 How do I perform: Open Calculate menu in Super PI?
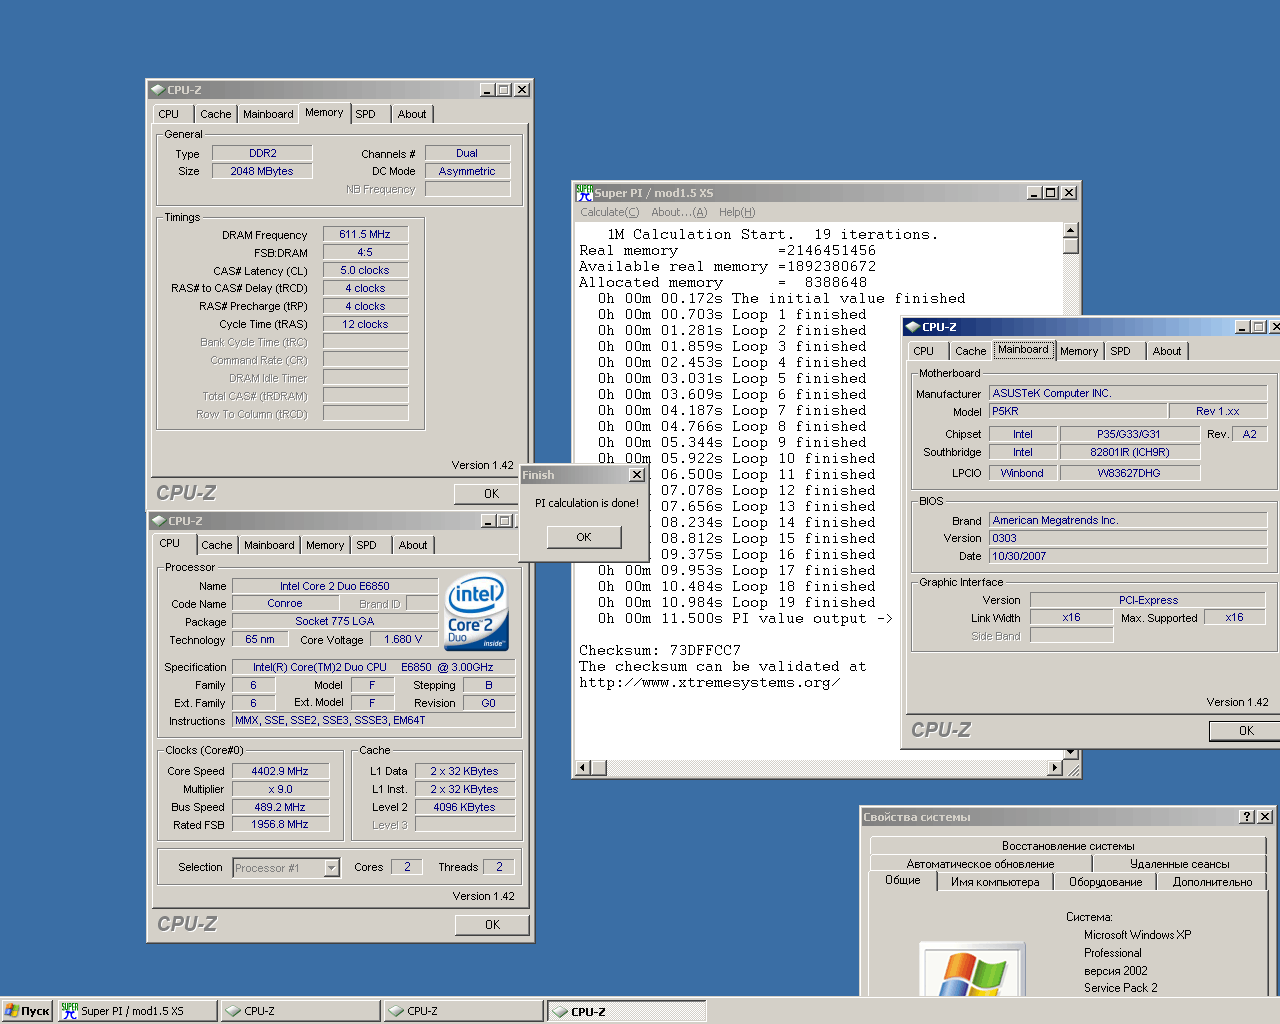pos(609,212)
